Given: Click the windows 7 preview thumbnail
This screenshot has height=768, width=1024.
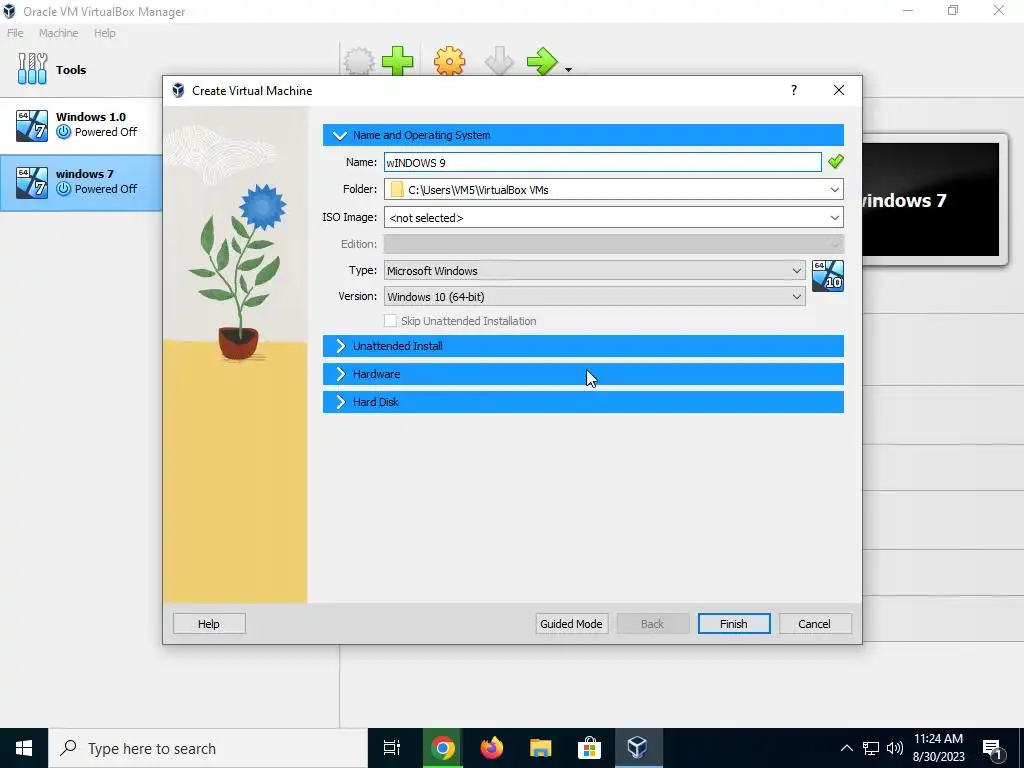Looking at the screenshot, I should 930,200.
